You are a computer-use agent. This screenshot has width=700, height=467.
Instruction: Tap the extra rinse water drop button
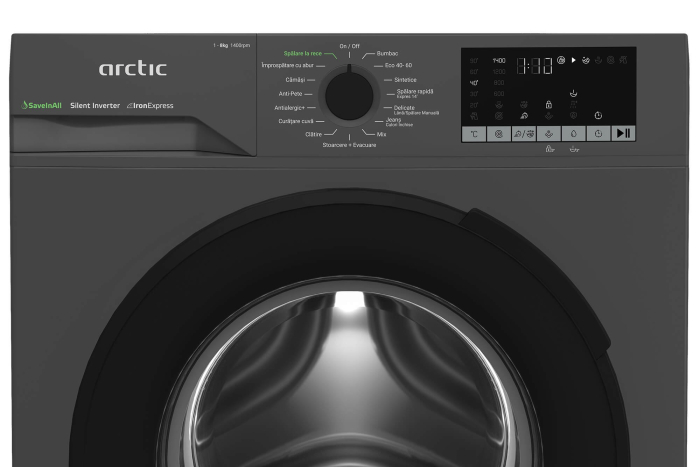click(573, 133)
